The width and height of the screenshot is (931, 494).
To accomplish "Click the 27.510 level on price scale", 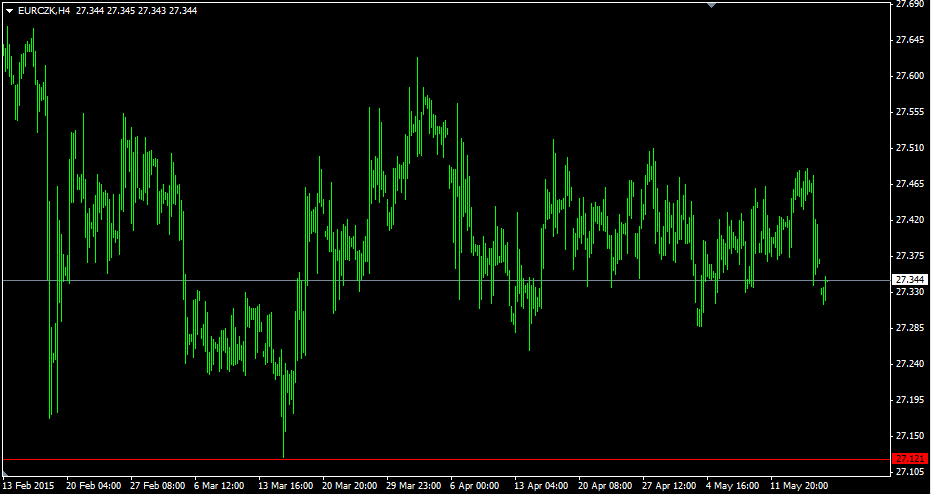I will (909, 148).
